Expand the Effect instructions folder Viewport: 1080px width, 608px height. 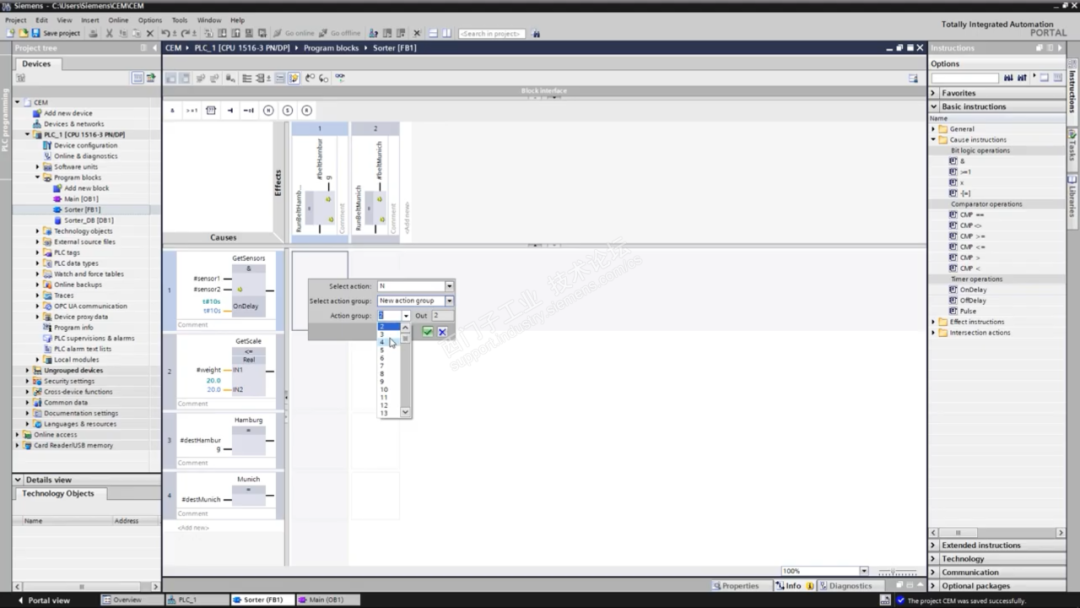[934, 322]
